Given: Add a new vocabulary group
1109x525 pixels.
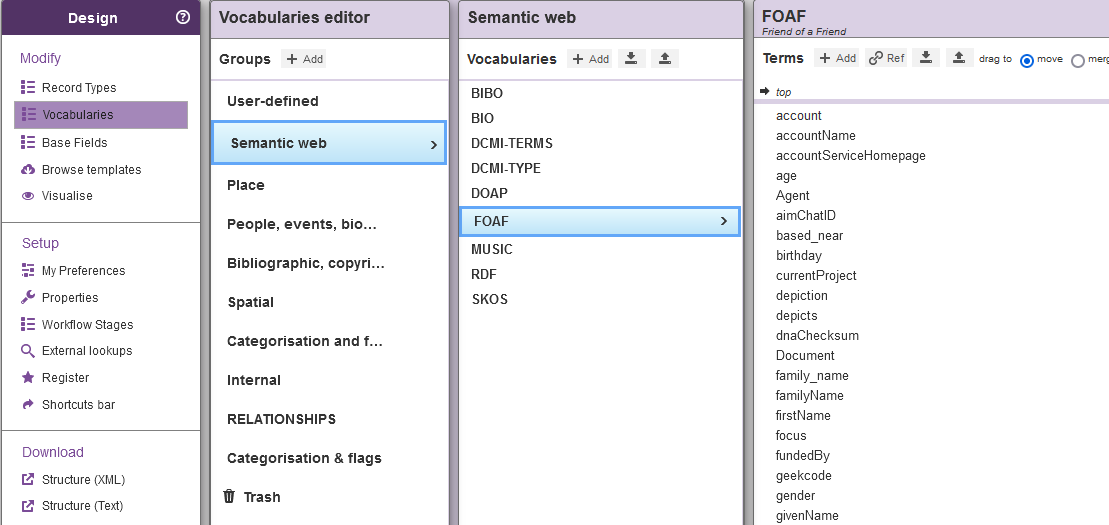Looking at the screenshot, I should pyautogui.click(x=304, y=59).
